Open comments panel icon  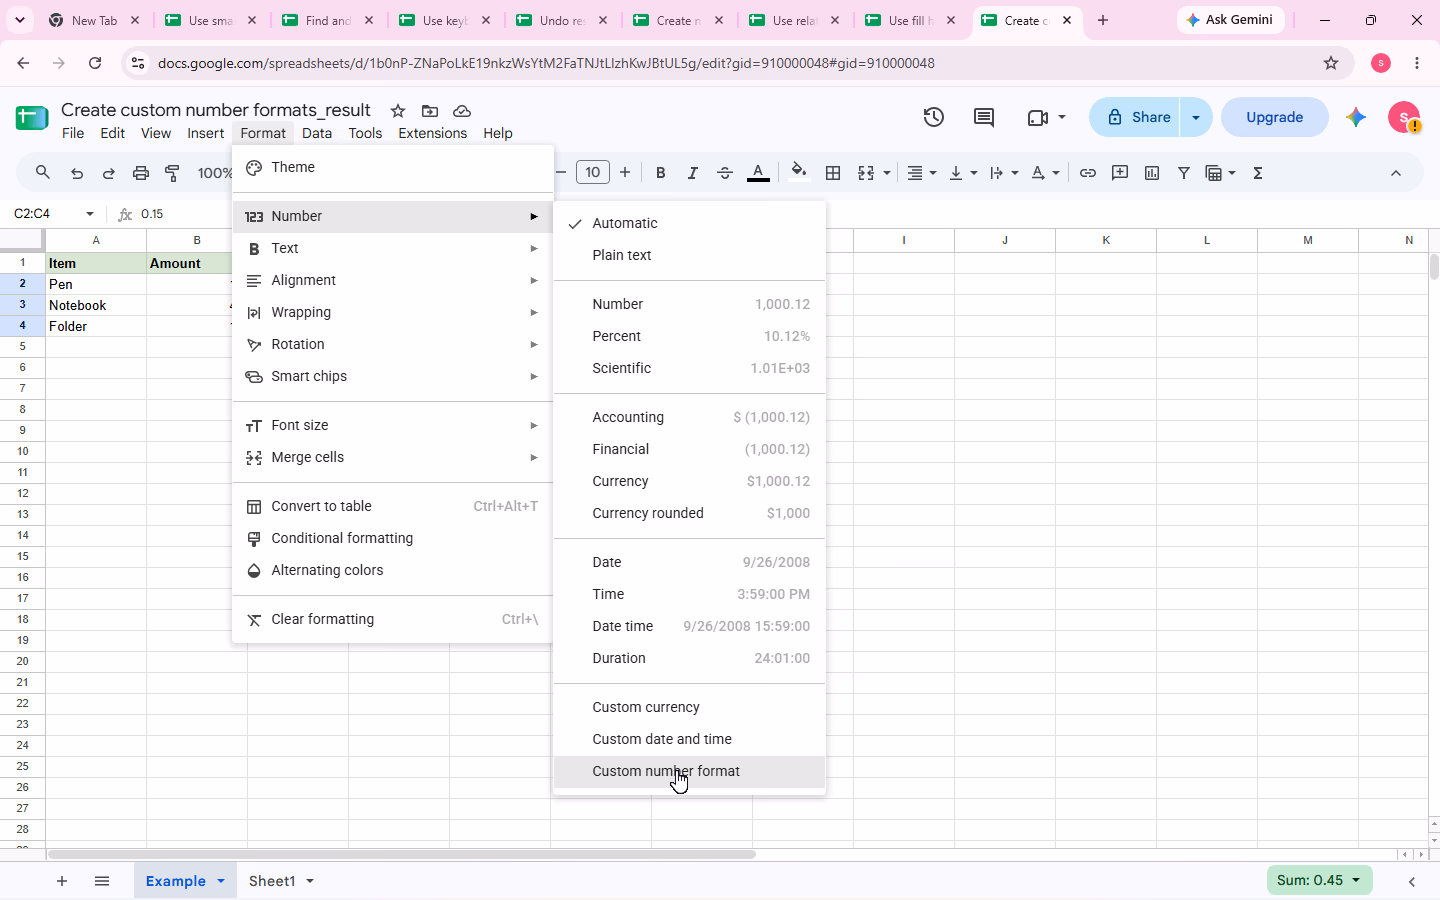point(984,117)
